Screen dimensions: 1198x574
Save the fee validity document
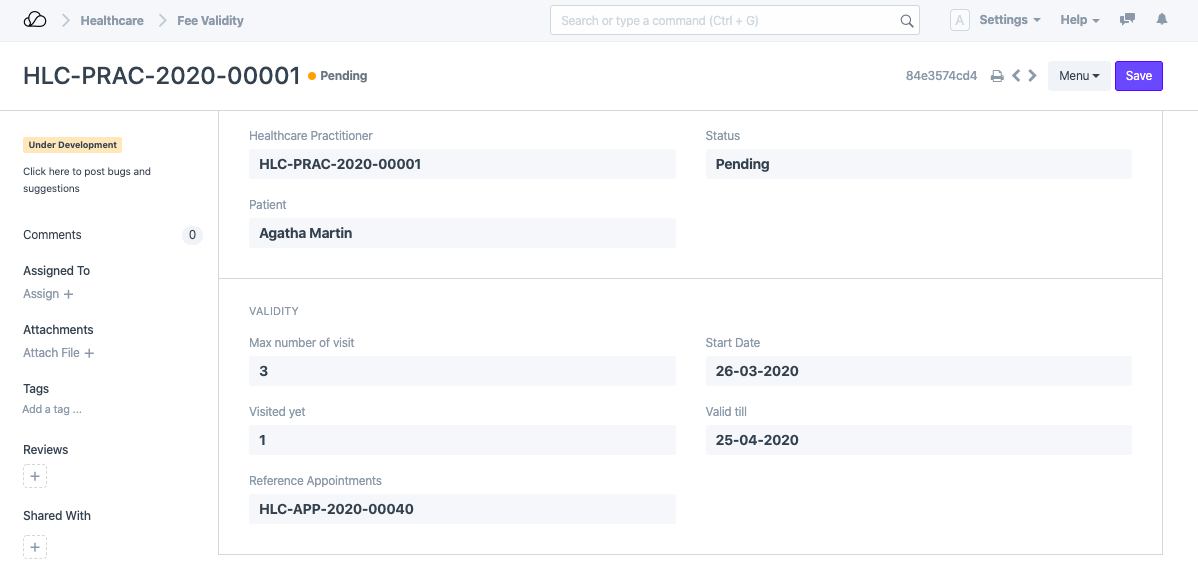[x=1138, y=76]
